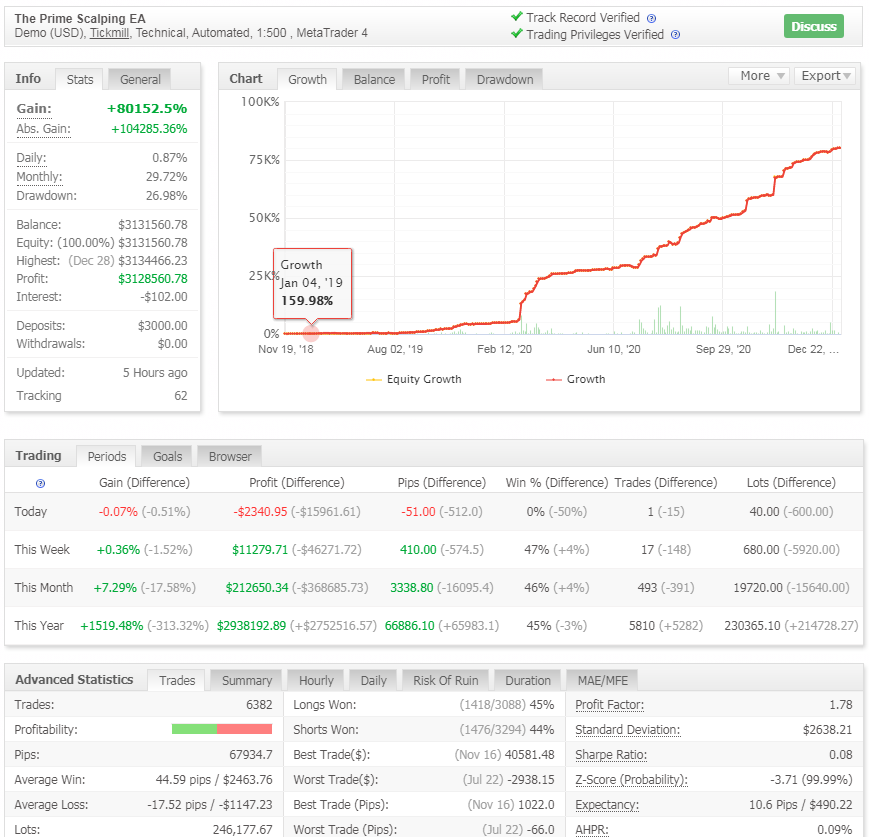Click the Discuss button
Viewport: 869px width, 837px height.
click(x=814, y=26)
